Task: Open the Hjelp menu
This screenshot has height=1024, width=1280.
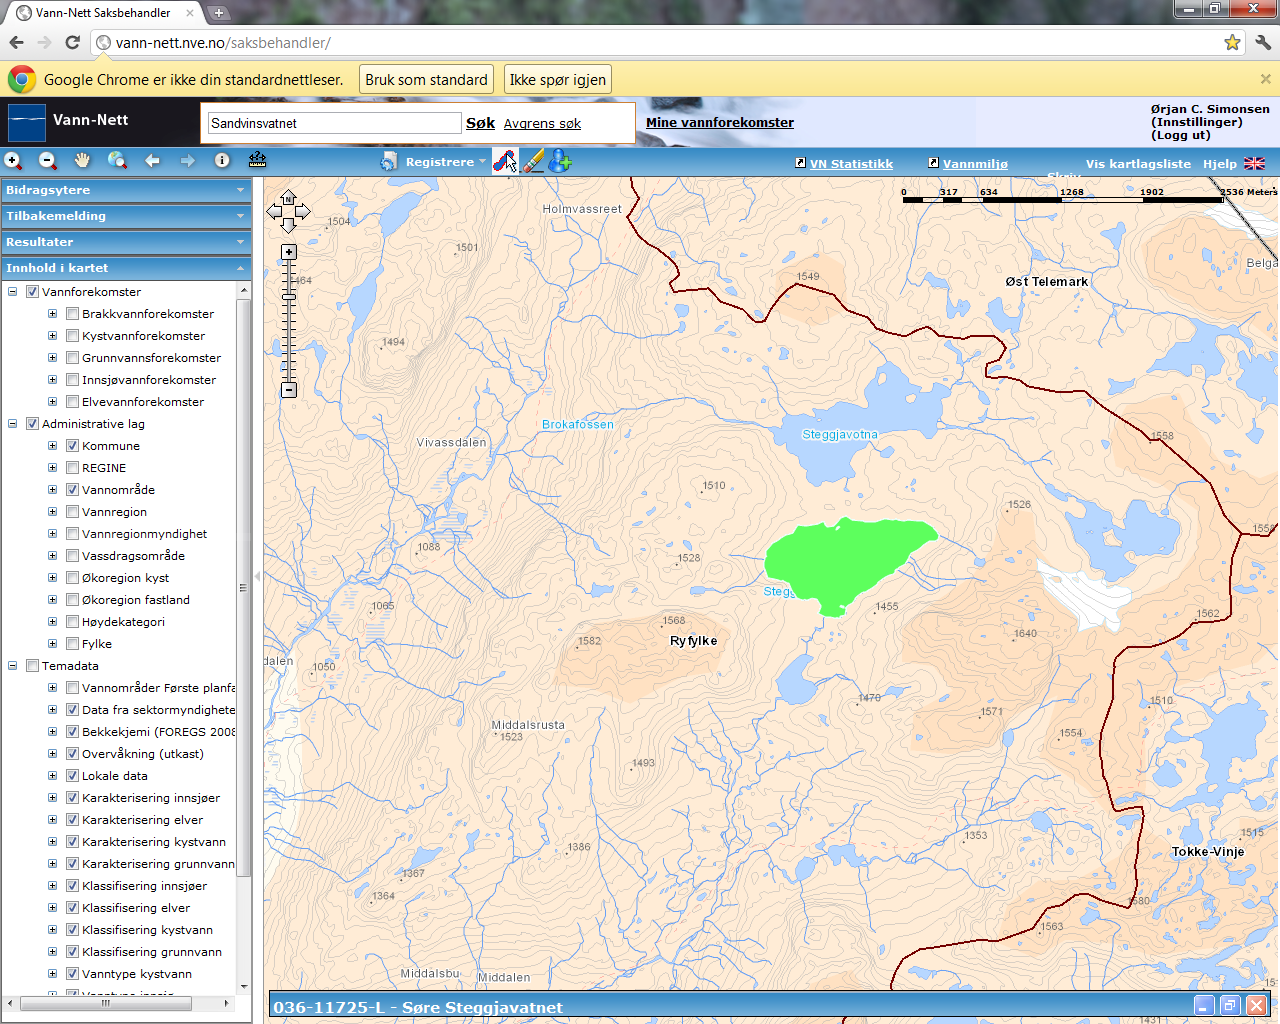Action: 1219,164
